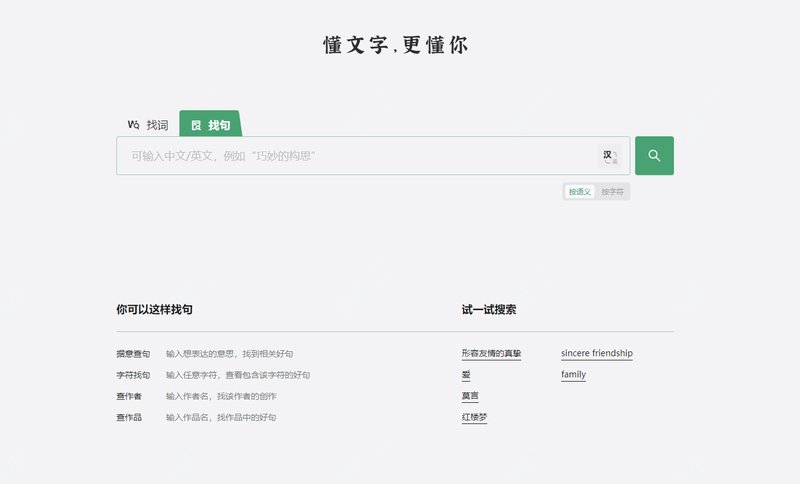Screen dimensions: 800x484
Task: Select the 找句 tab
Action: point(211,125)
